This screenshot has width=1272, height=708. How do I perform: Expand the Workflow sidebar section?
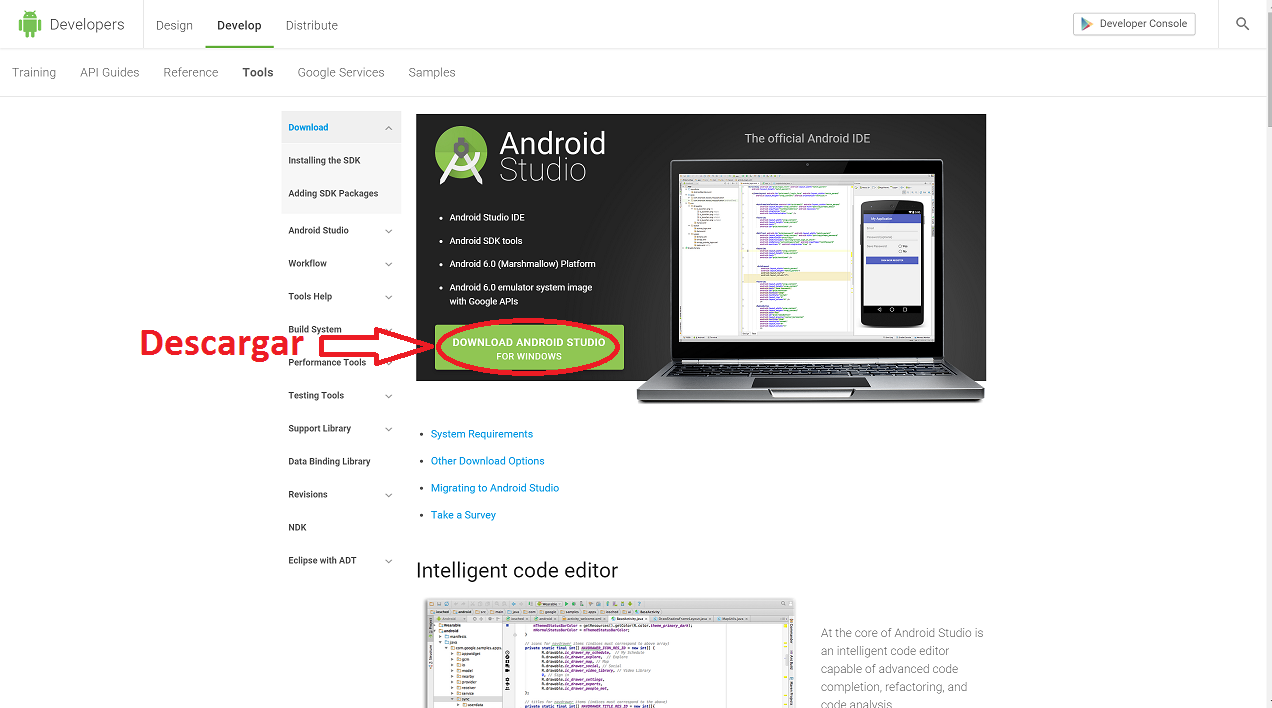pyautogui.click(x=388, y=264)
